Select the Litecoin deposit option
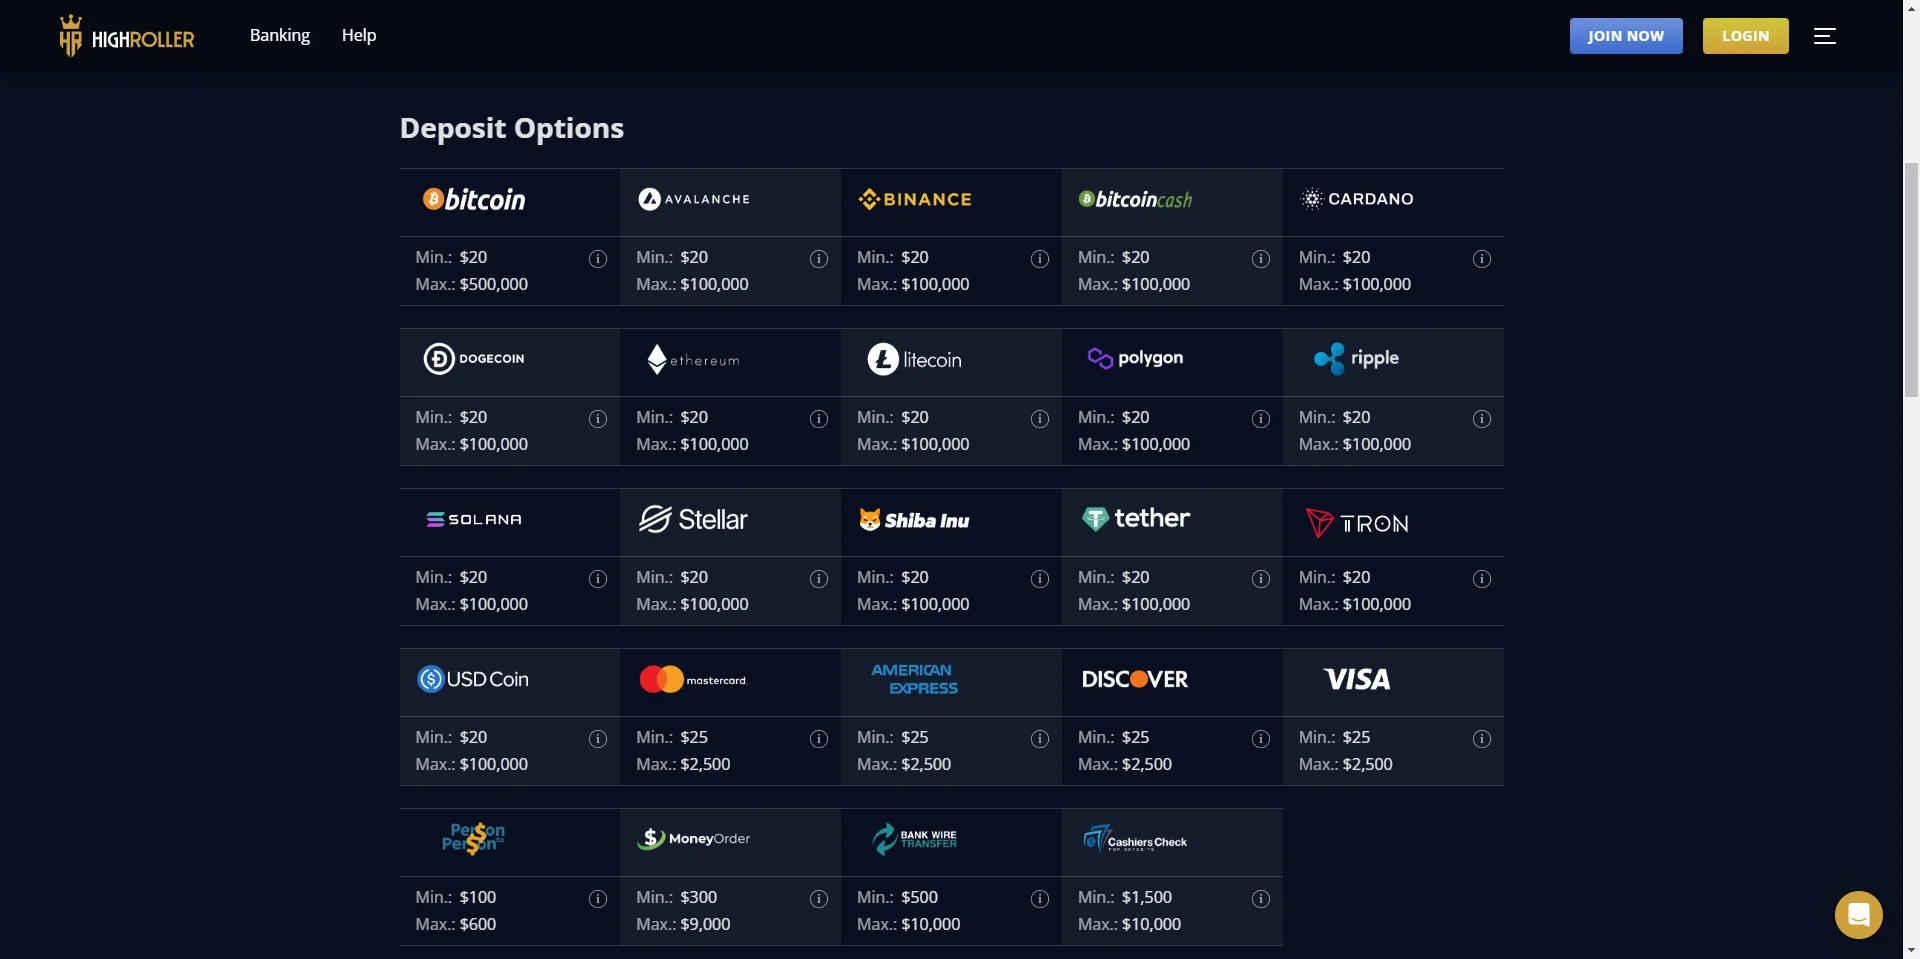1920x959 pixels. 915,360
